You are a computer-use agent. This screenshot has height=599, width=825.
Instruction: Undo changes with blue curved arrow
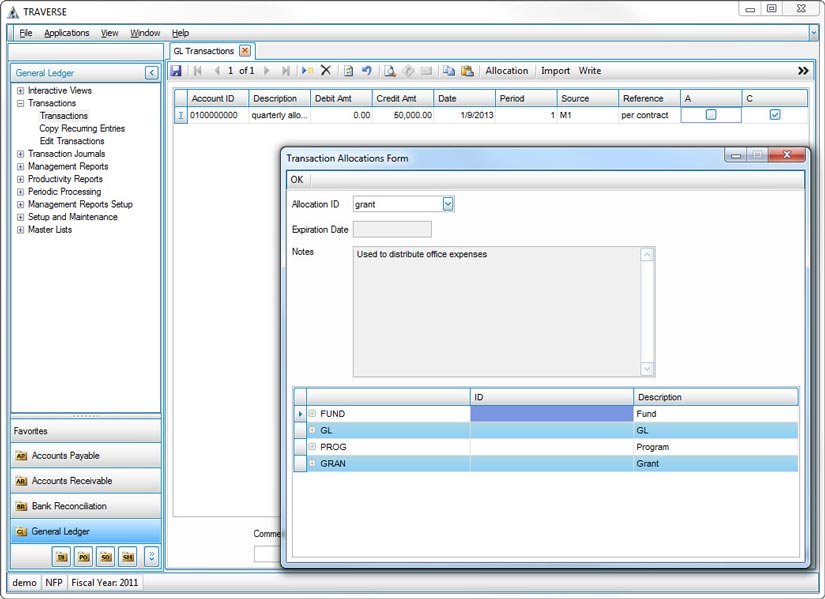click(x=367, y=70)
